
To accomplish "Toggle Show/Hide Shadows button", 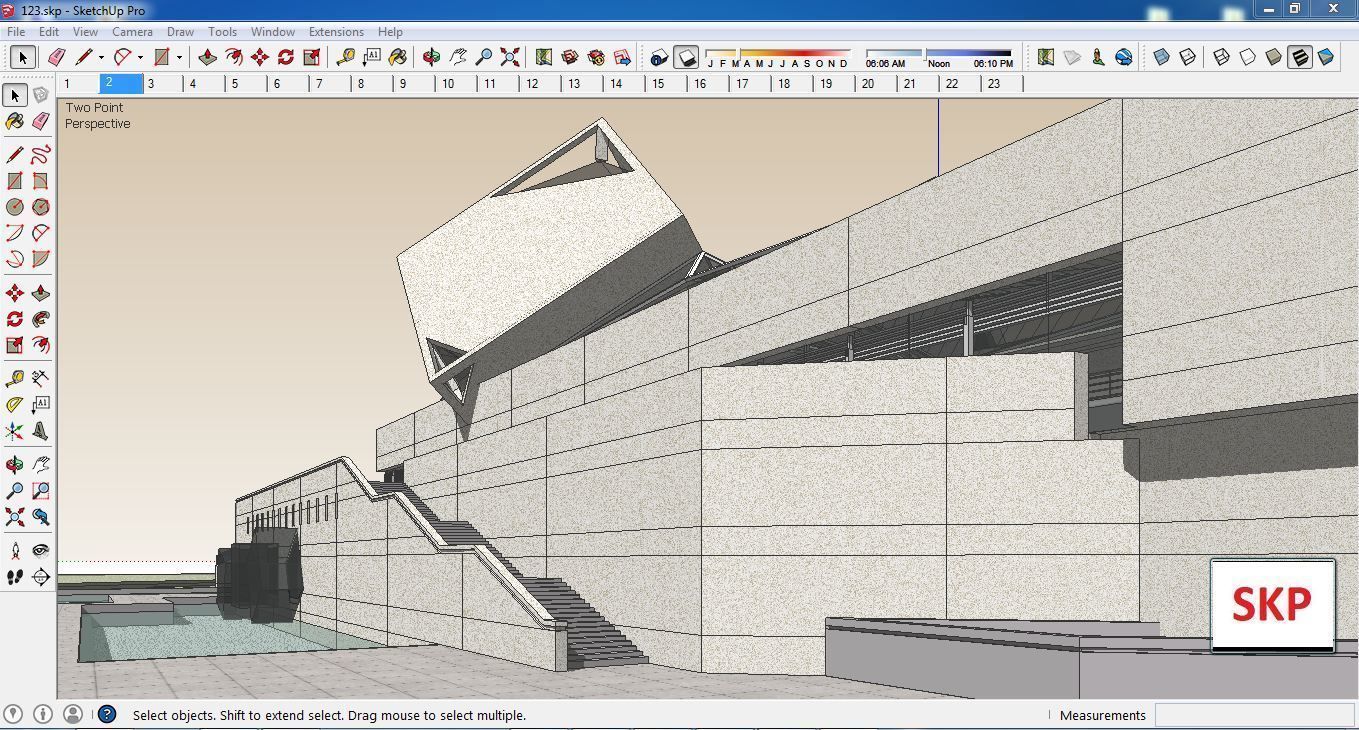I will point(686,57).
